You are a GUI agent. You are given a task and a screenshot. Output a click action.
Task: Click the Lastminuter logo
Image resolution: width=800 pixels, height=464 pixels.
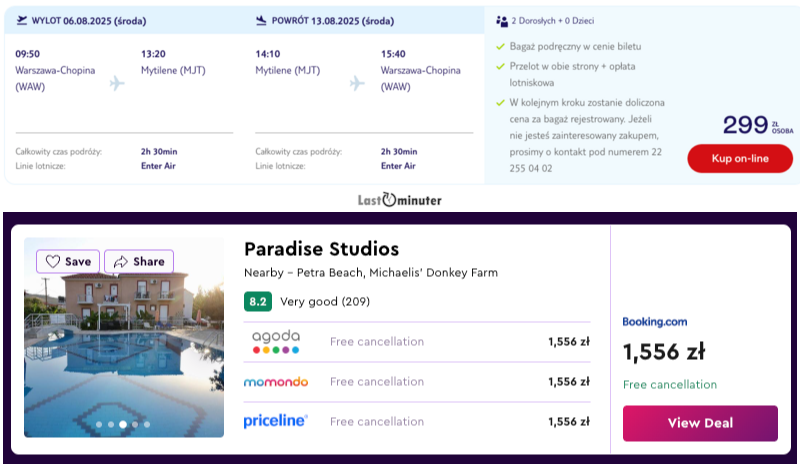point(399,200)
